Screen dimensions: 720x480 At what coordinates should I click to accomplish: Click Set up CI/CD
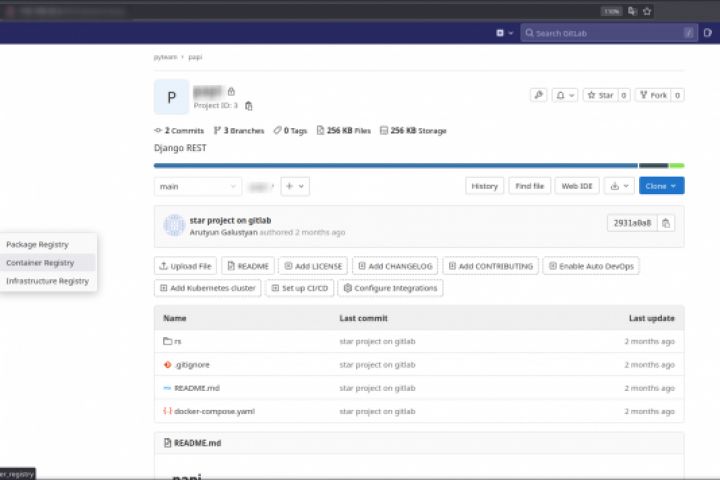point(300,288)
